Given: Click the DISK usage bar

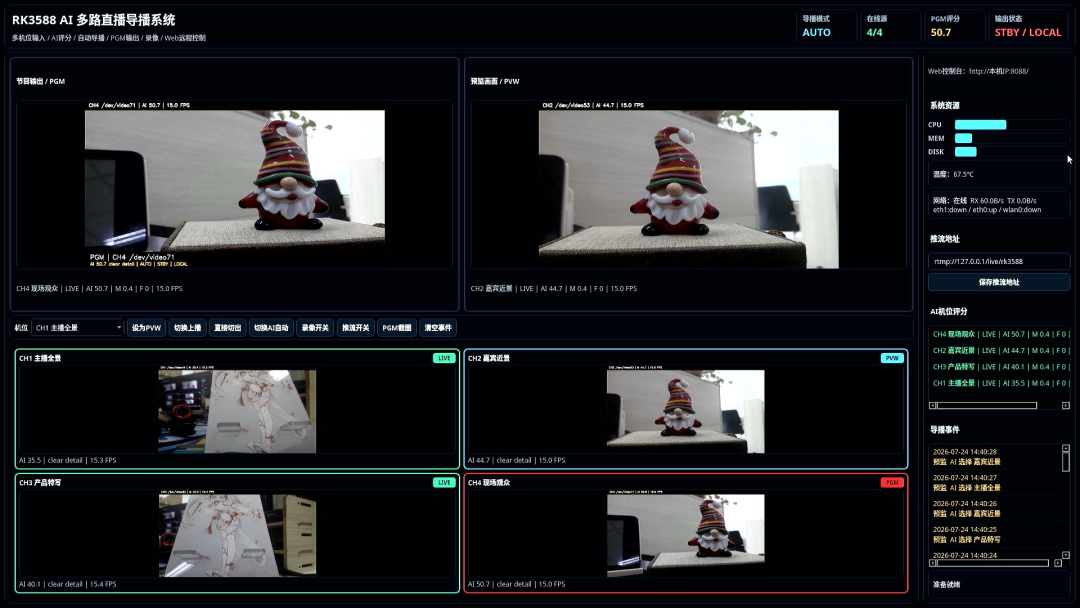Looking at the screenshot, I should (x=1011, y=151).
